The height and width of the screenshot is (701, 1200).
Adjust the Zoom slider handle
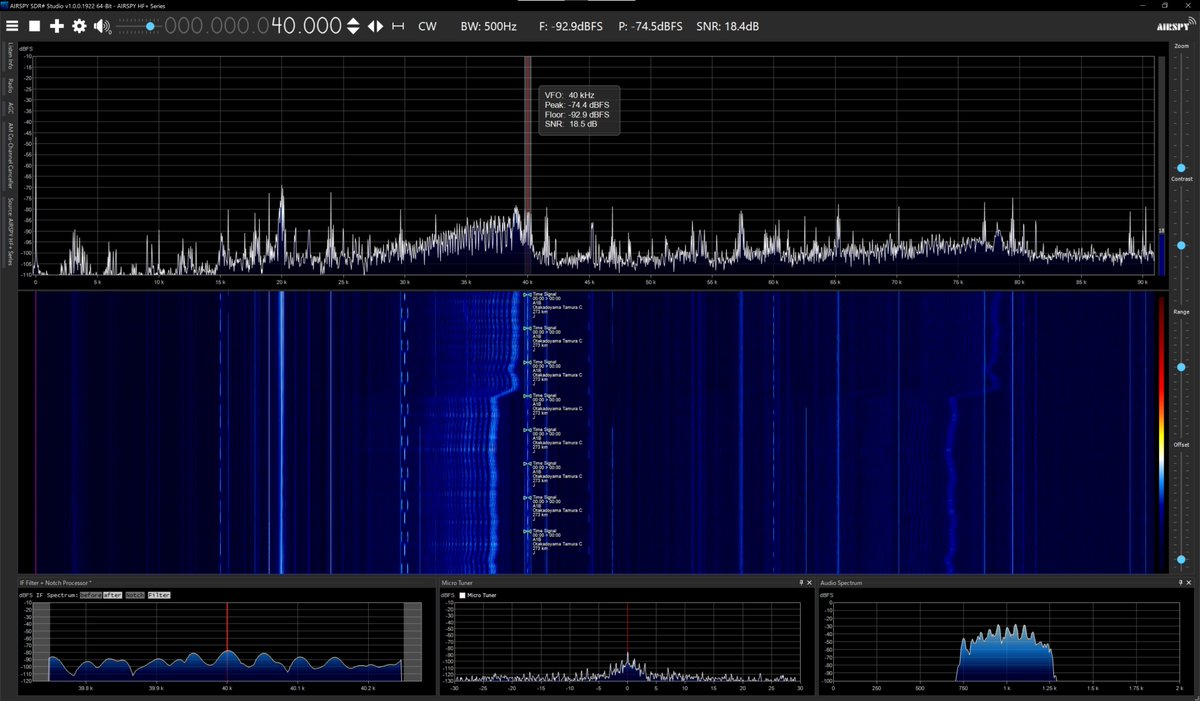click(x=1181, y=167)
